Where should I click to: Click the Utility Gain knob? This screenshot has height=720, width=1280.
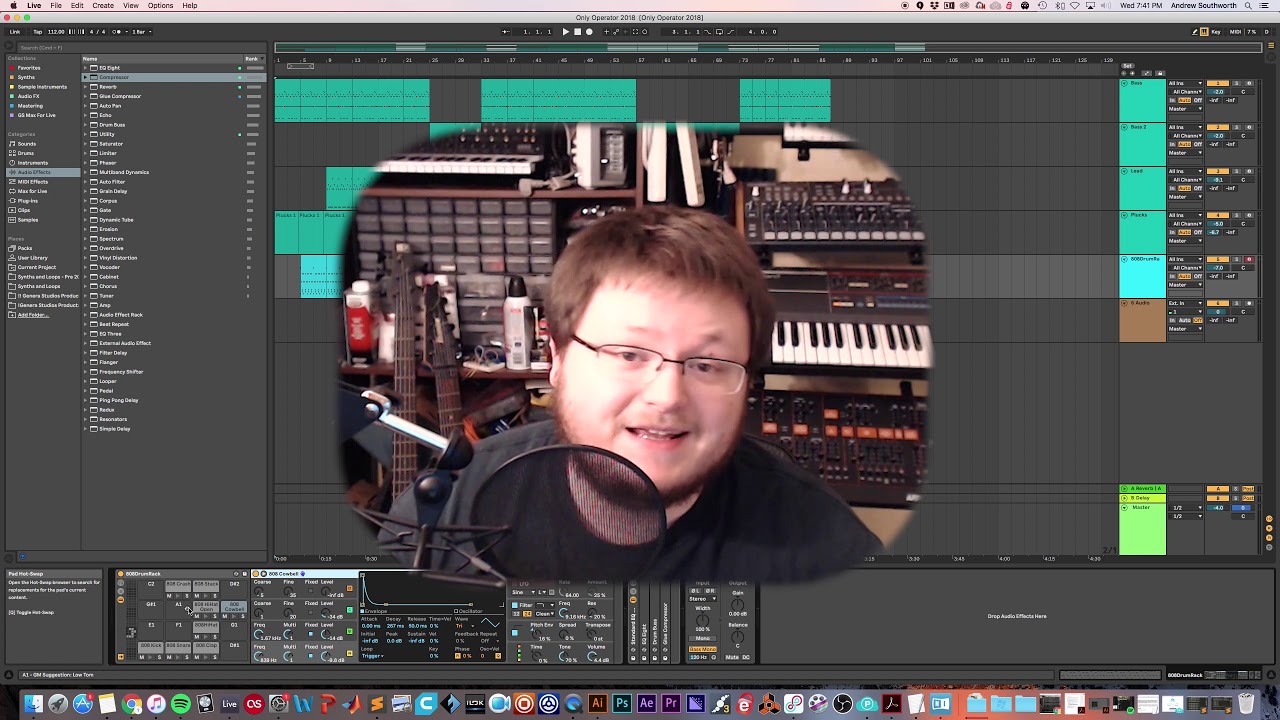(x=738, y=604)
